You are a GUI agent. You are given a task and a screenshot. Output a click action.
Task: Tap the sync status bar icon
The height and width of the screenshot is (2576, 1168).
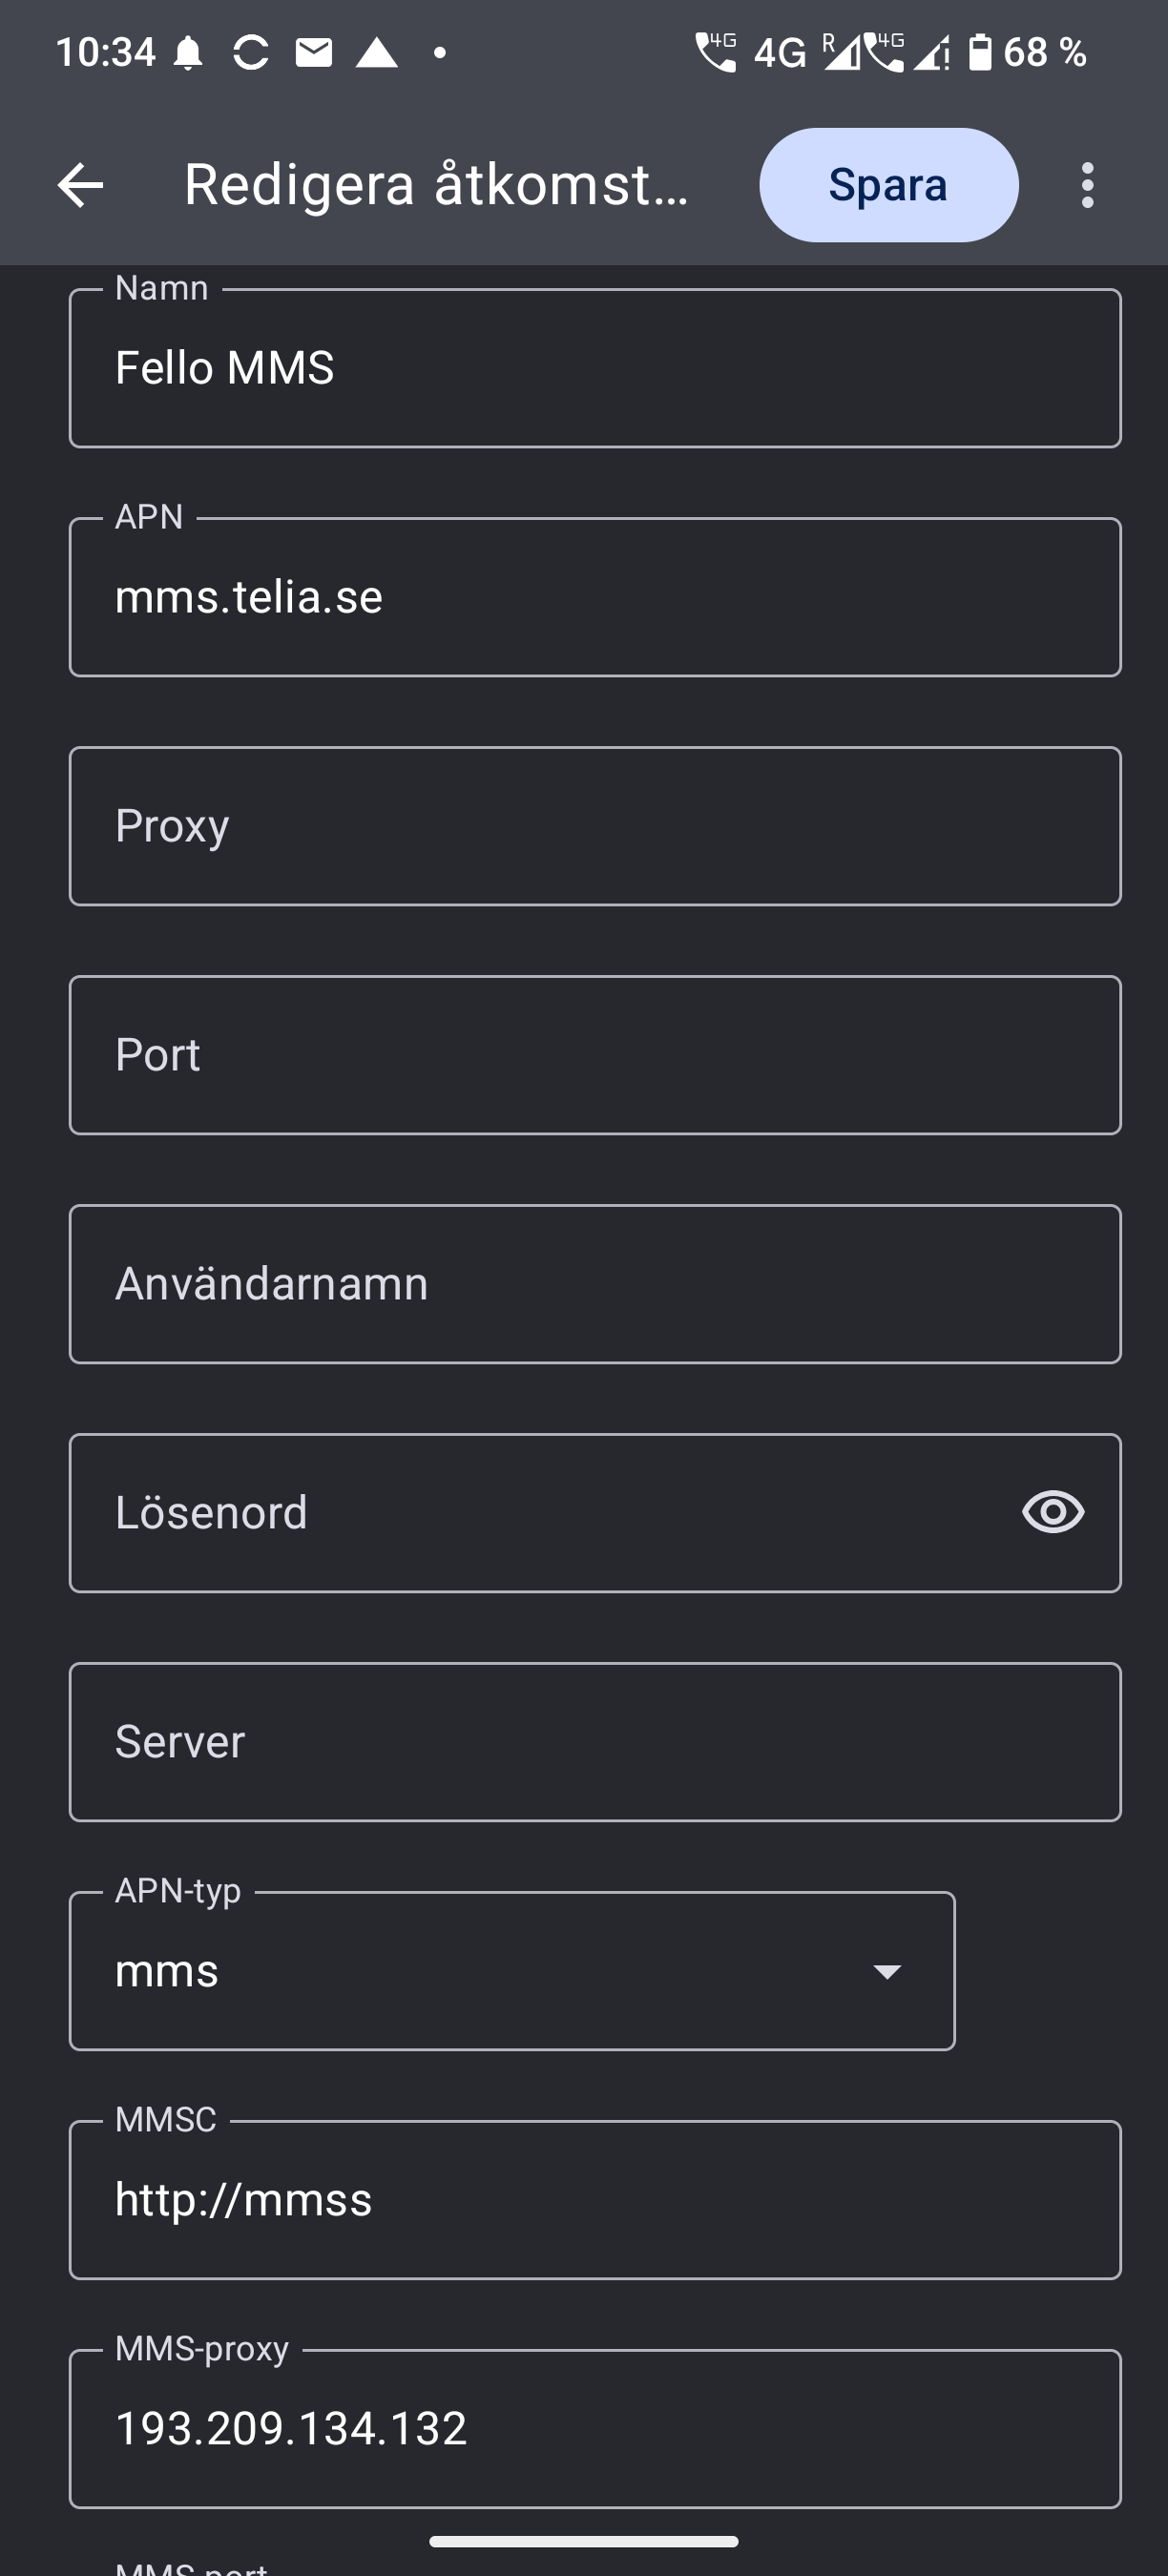250,53
